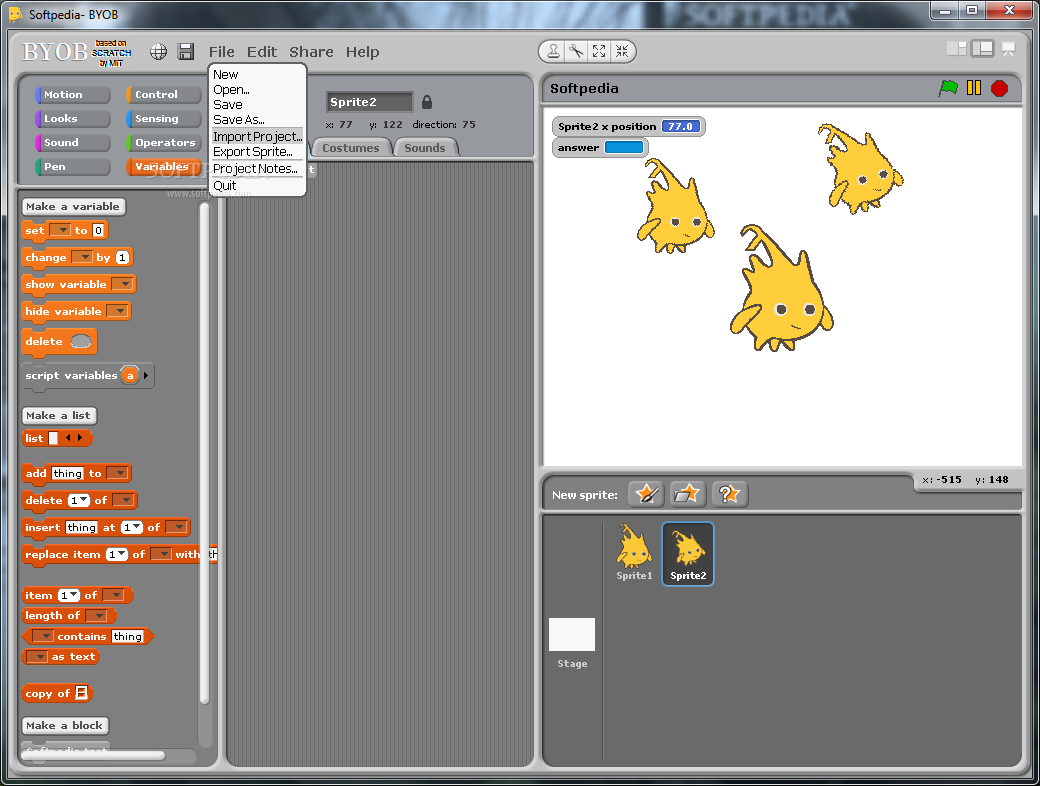This screenshot has width=1040, height=786.
Task: Open variable dropdown in set block
Action: tap(60, 230)
